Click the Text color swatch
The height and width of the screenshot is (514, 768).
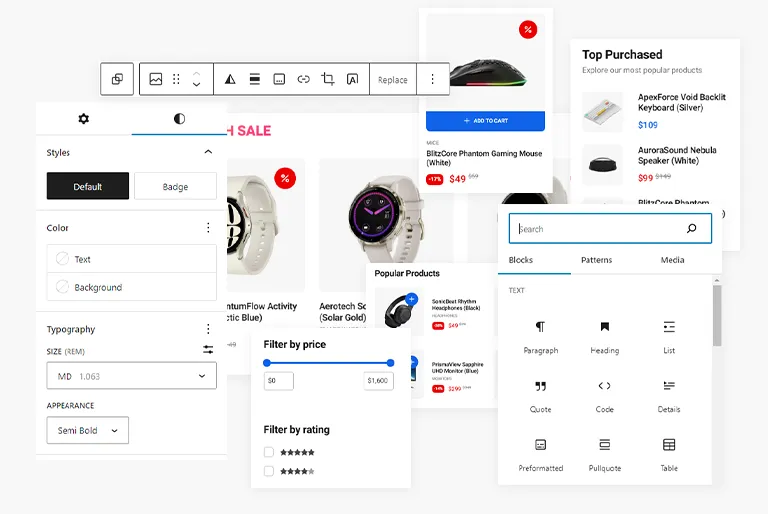pyautogui.click(x=63, y=259)
